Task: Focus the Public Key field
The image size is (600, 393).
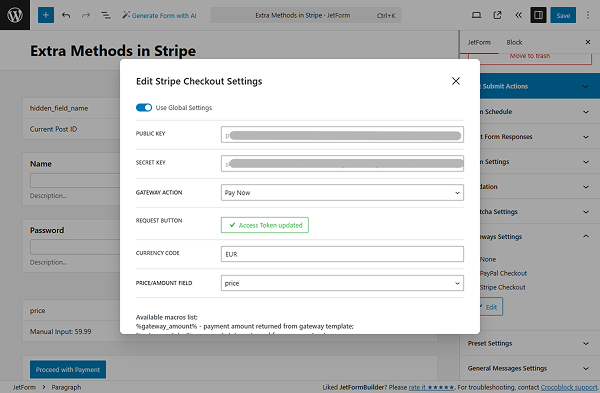Action: pyautogui.click(x=342, y=134)
